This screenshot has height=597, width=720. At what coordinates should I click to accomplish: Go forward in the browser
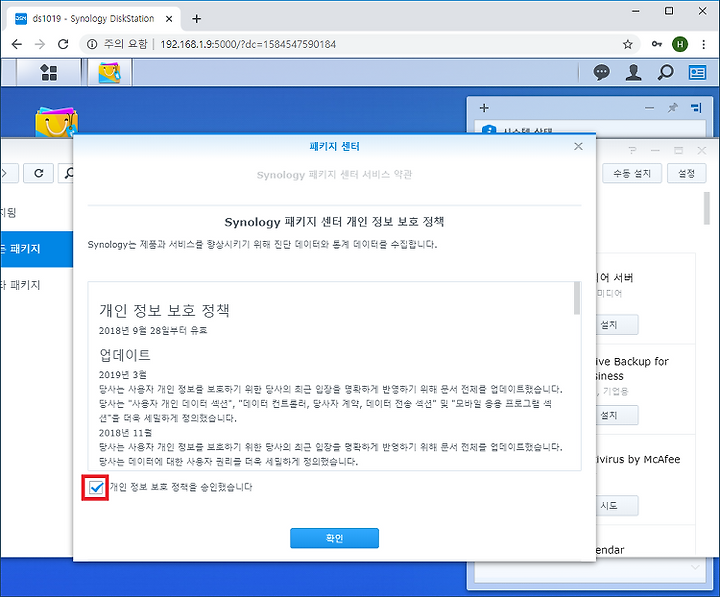click(40, 44)
